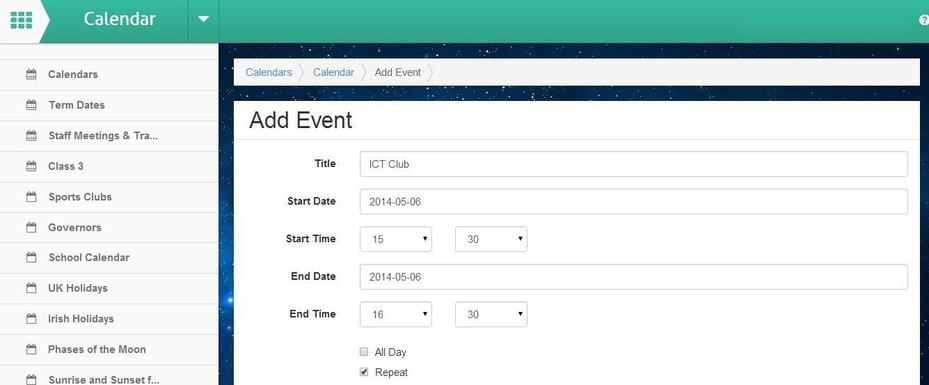
Task: Open the End Time minutes dropdown
Action: pos(491,315)
